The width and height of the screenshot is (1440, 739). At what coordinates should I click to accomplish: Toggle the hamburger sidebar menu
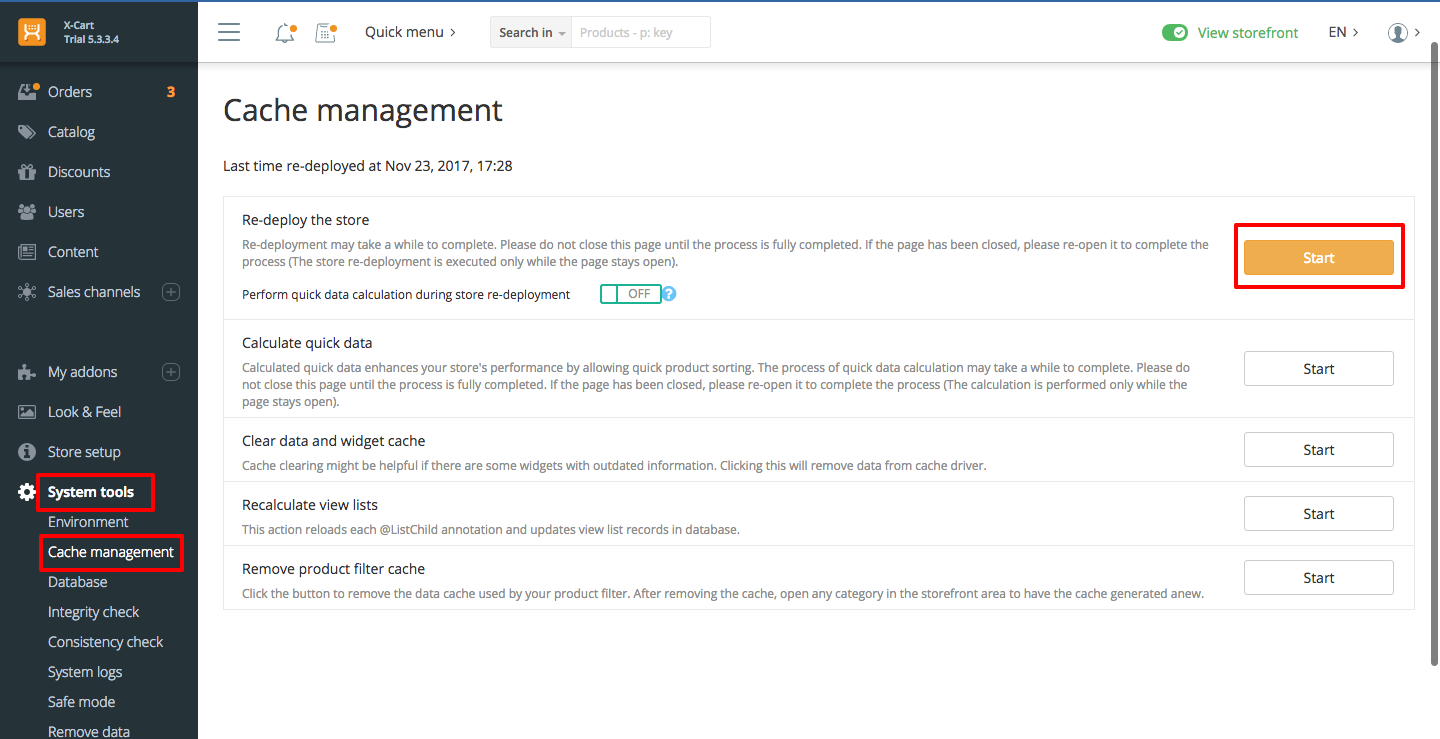coord(229,32)
